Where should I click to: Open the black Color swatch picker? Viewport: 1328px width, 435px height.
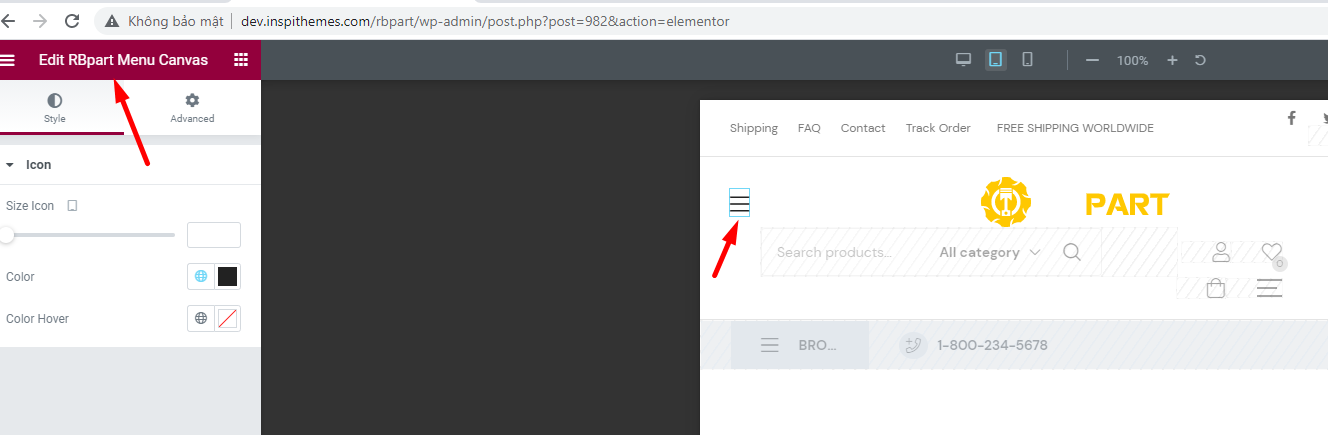228,277
